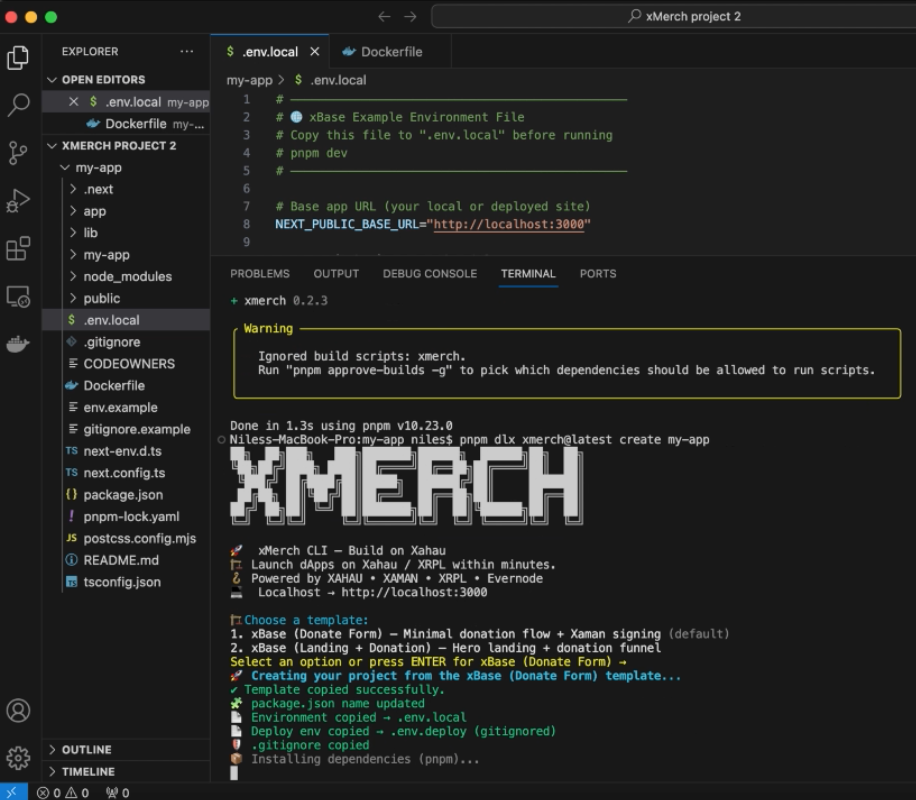The image size is (916, 800).
Task: Open the Extensions view
Action: 20,249
